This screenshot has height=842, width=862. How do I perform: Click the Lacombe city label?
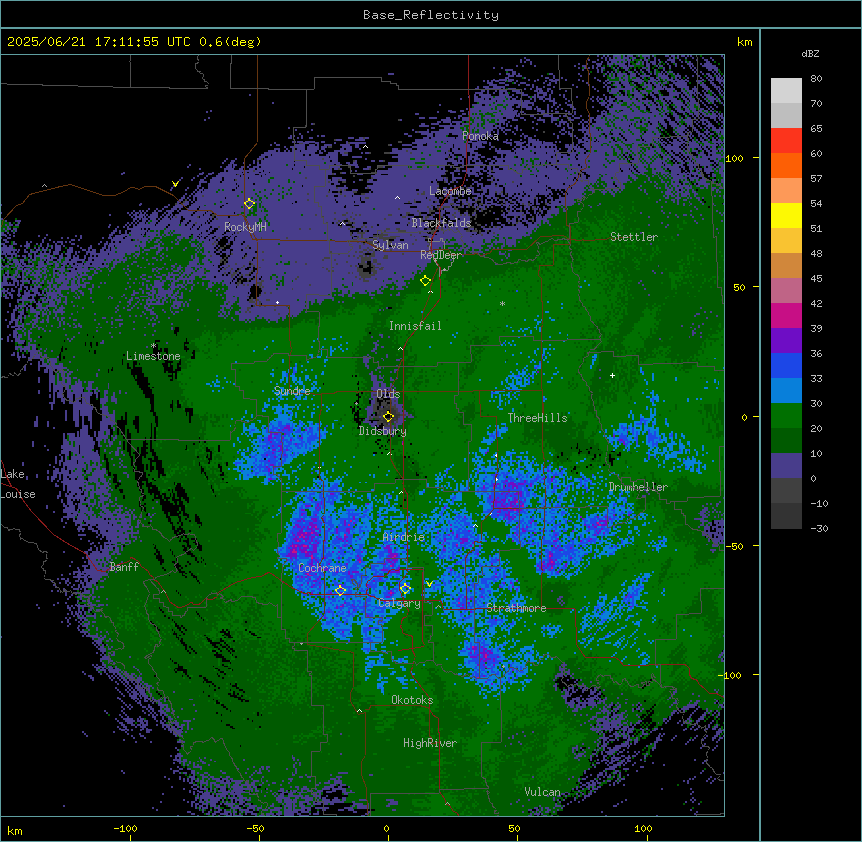click(x=450, y=191)
